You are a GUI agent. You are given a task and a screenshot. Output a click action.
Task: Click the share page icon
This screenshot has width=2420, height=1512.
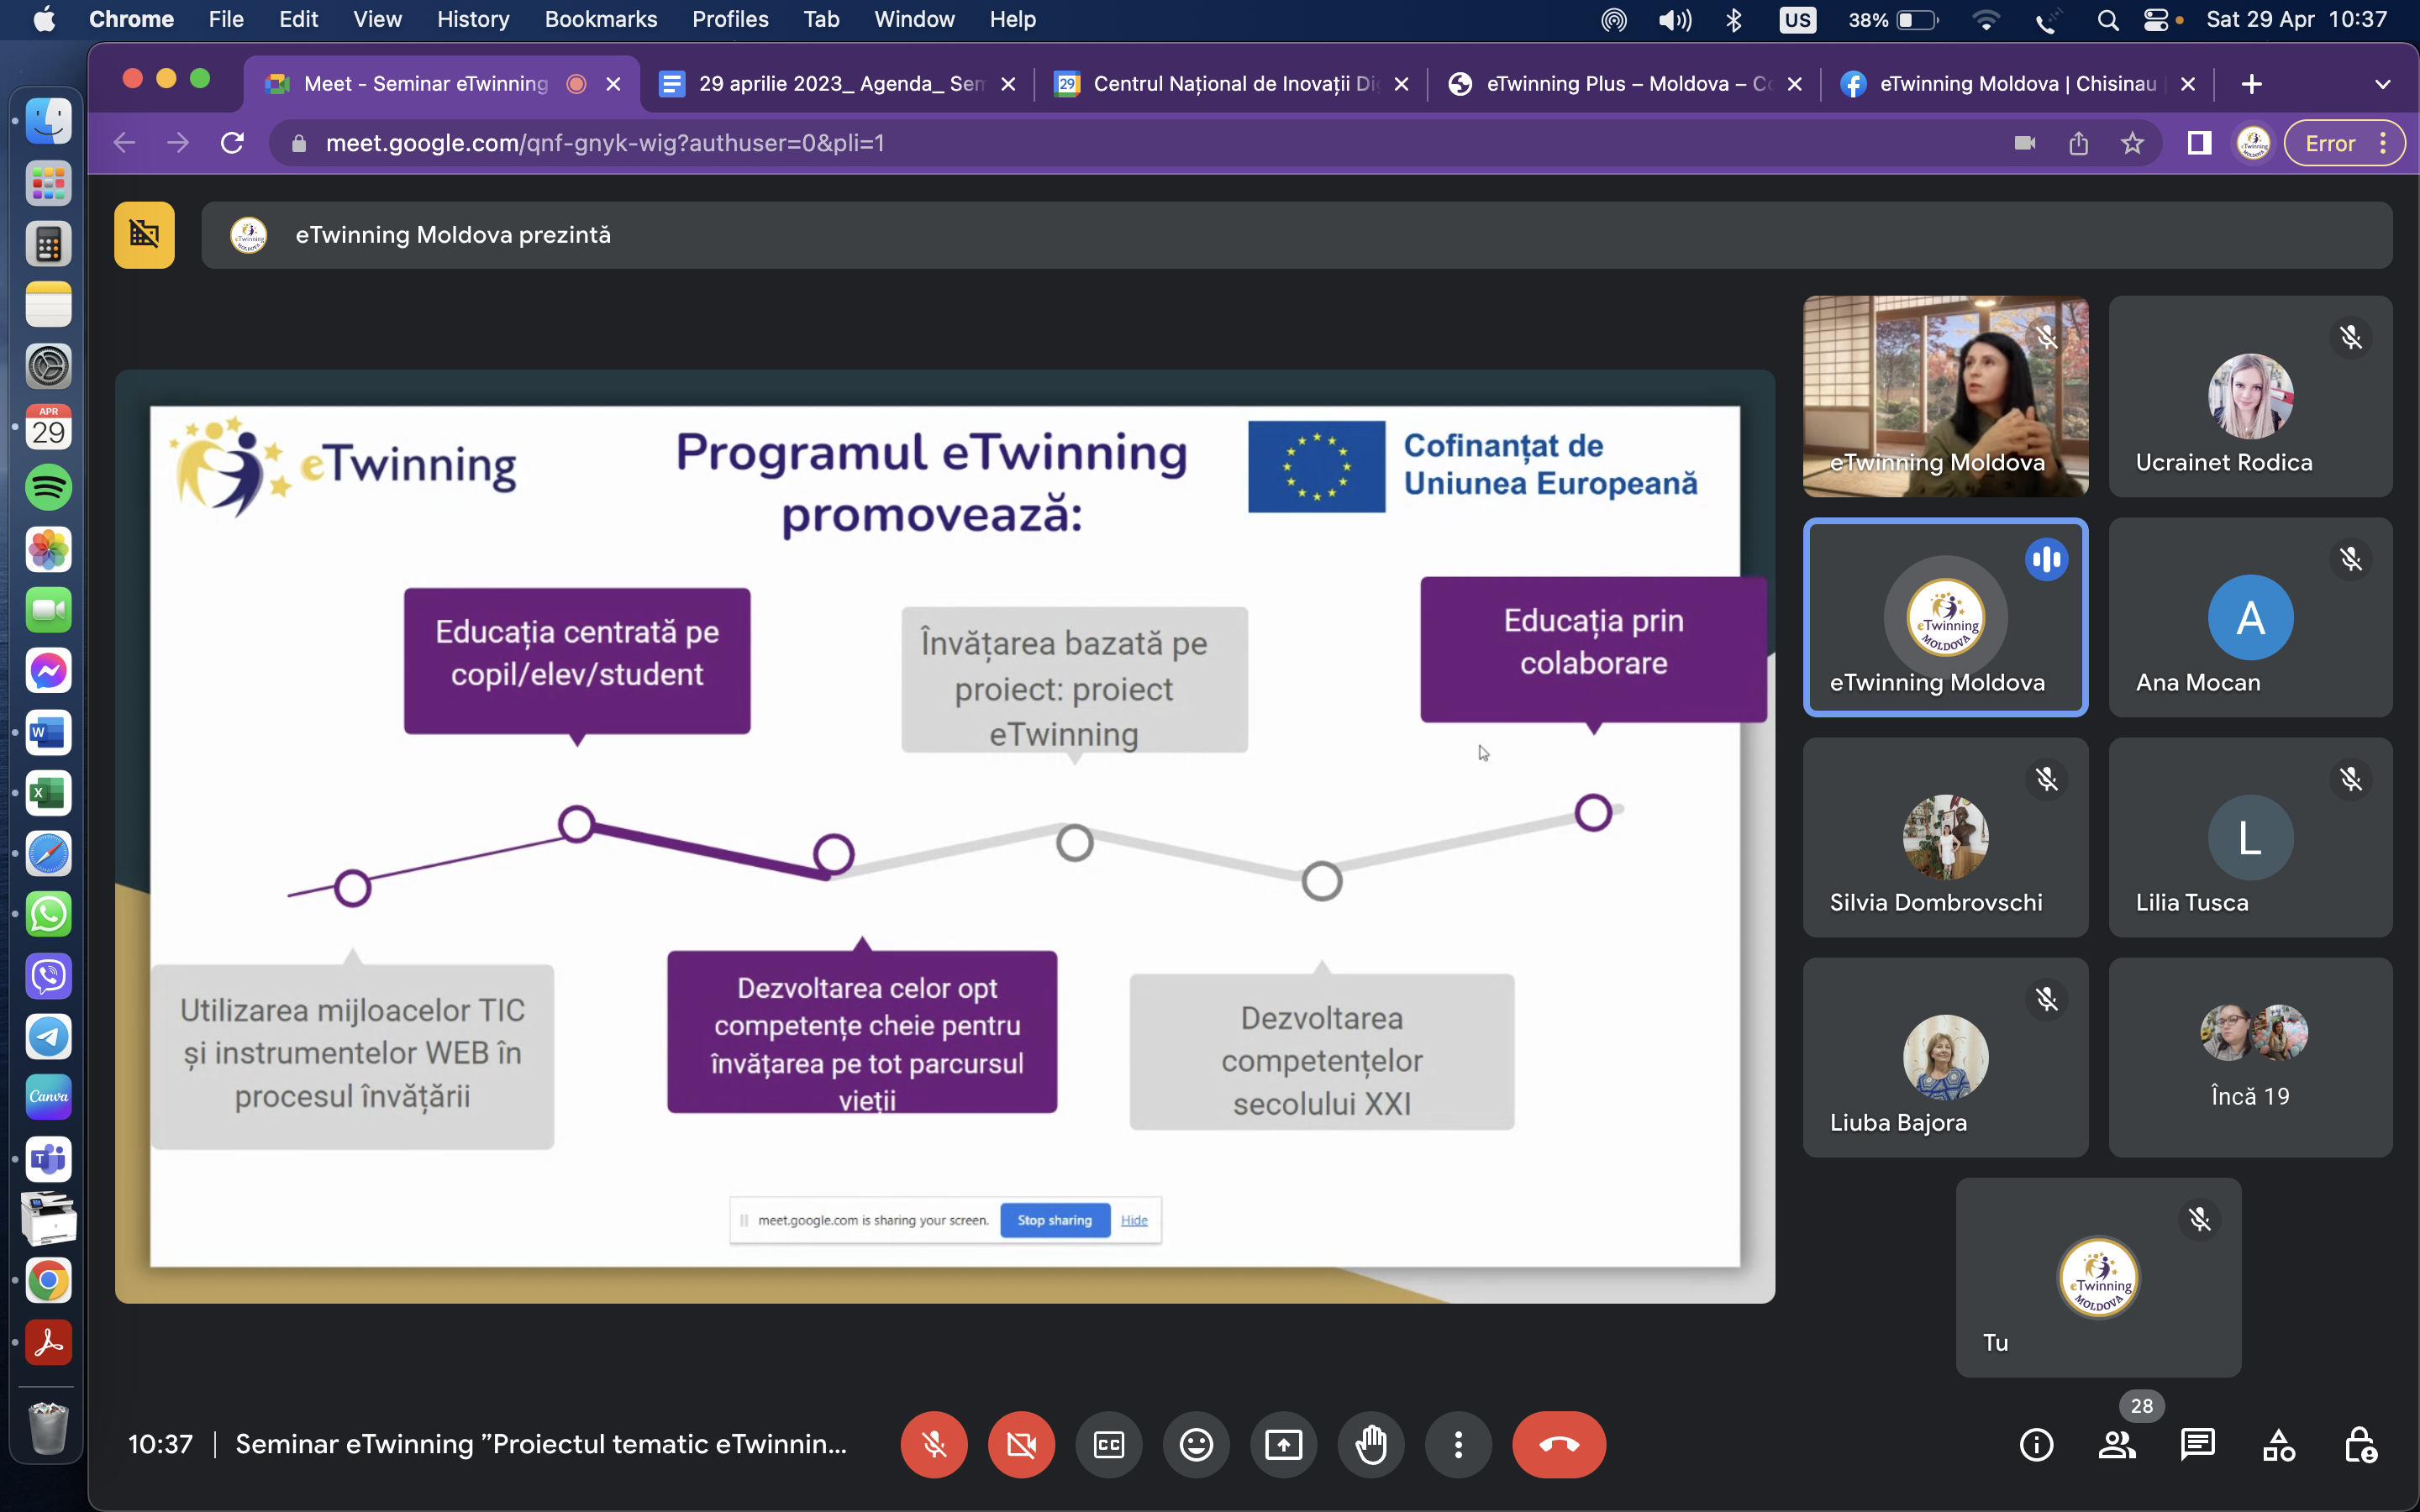tap(2078, 143)
